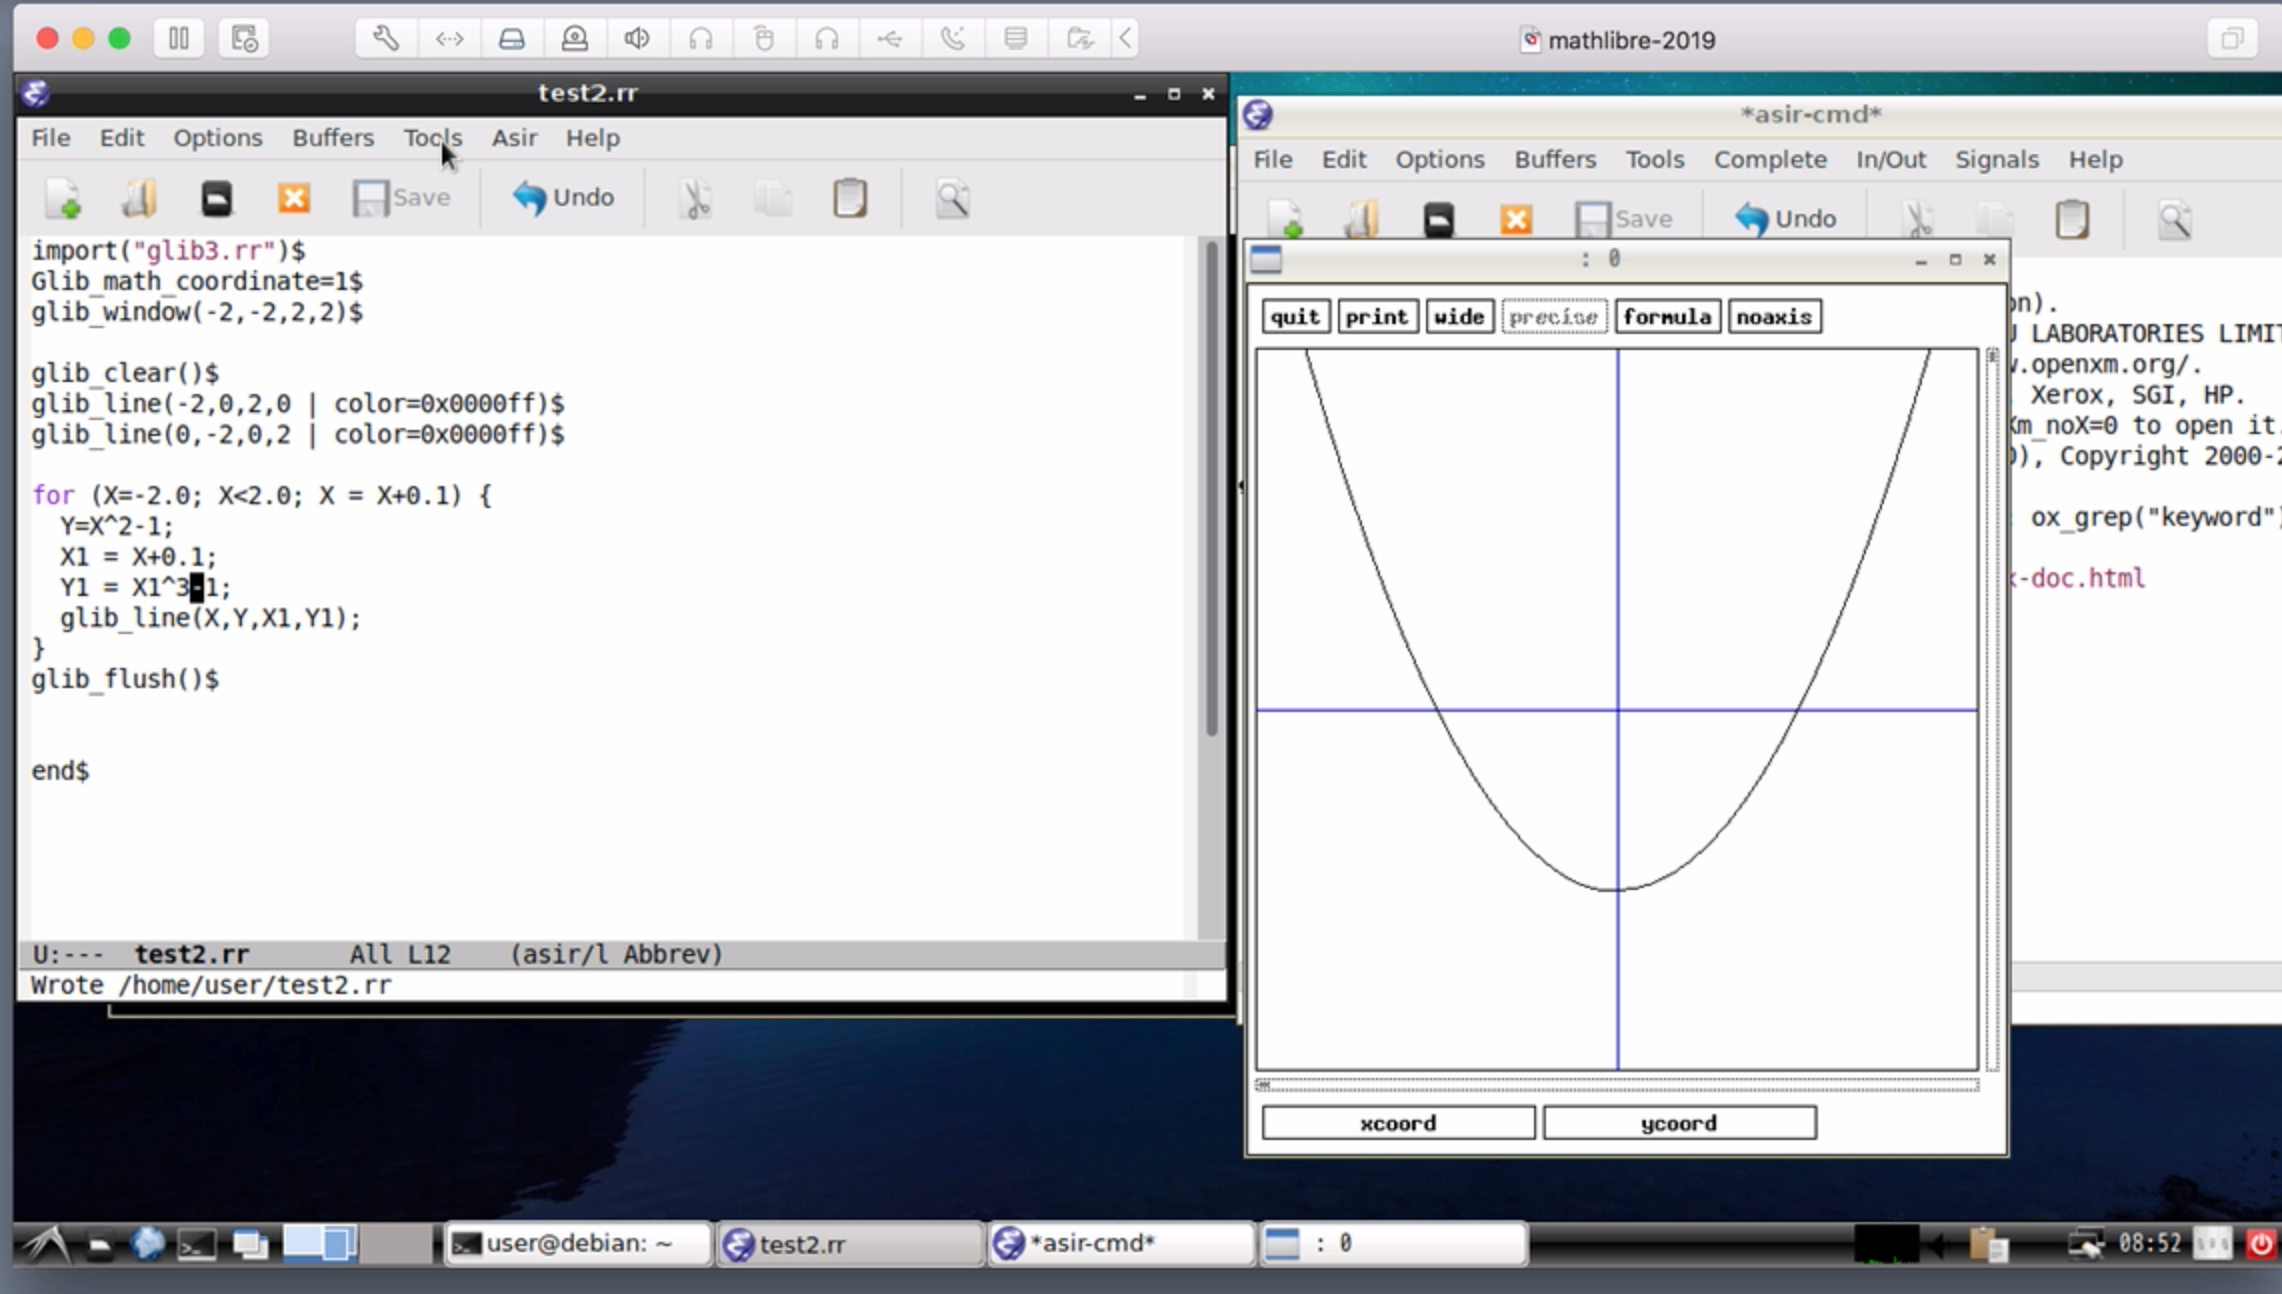The height and width of the screenshot is (1294, 2282).
Task: Click the VM snapshot icon beside the pause button
Action: pyautogui.click(x=243, y=38)
